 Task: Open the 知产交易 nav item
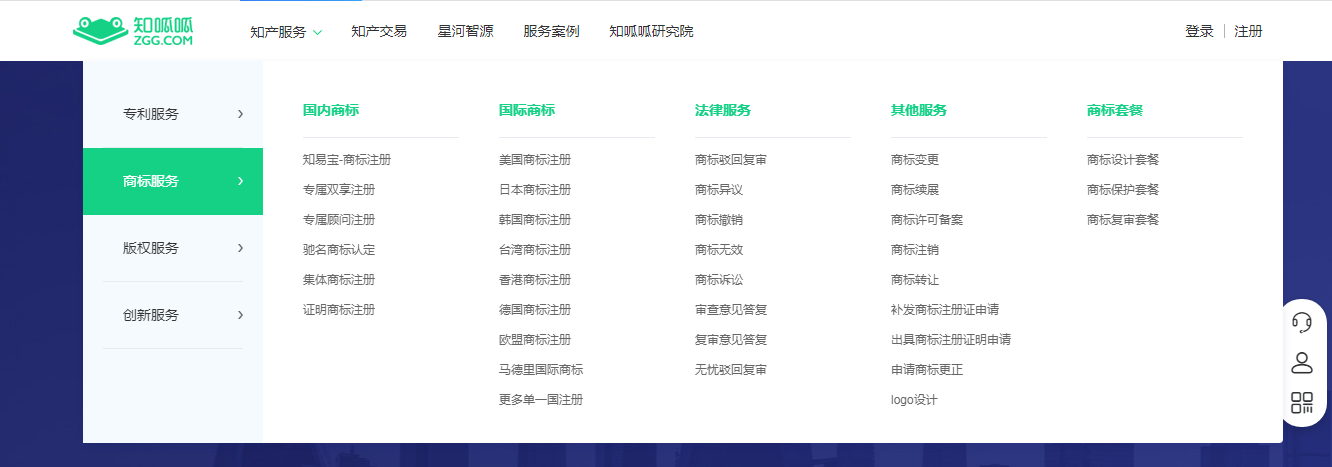click(x=379, y=31)
